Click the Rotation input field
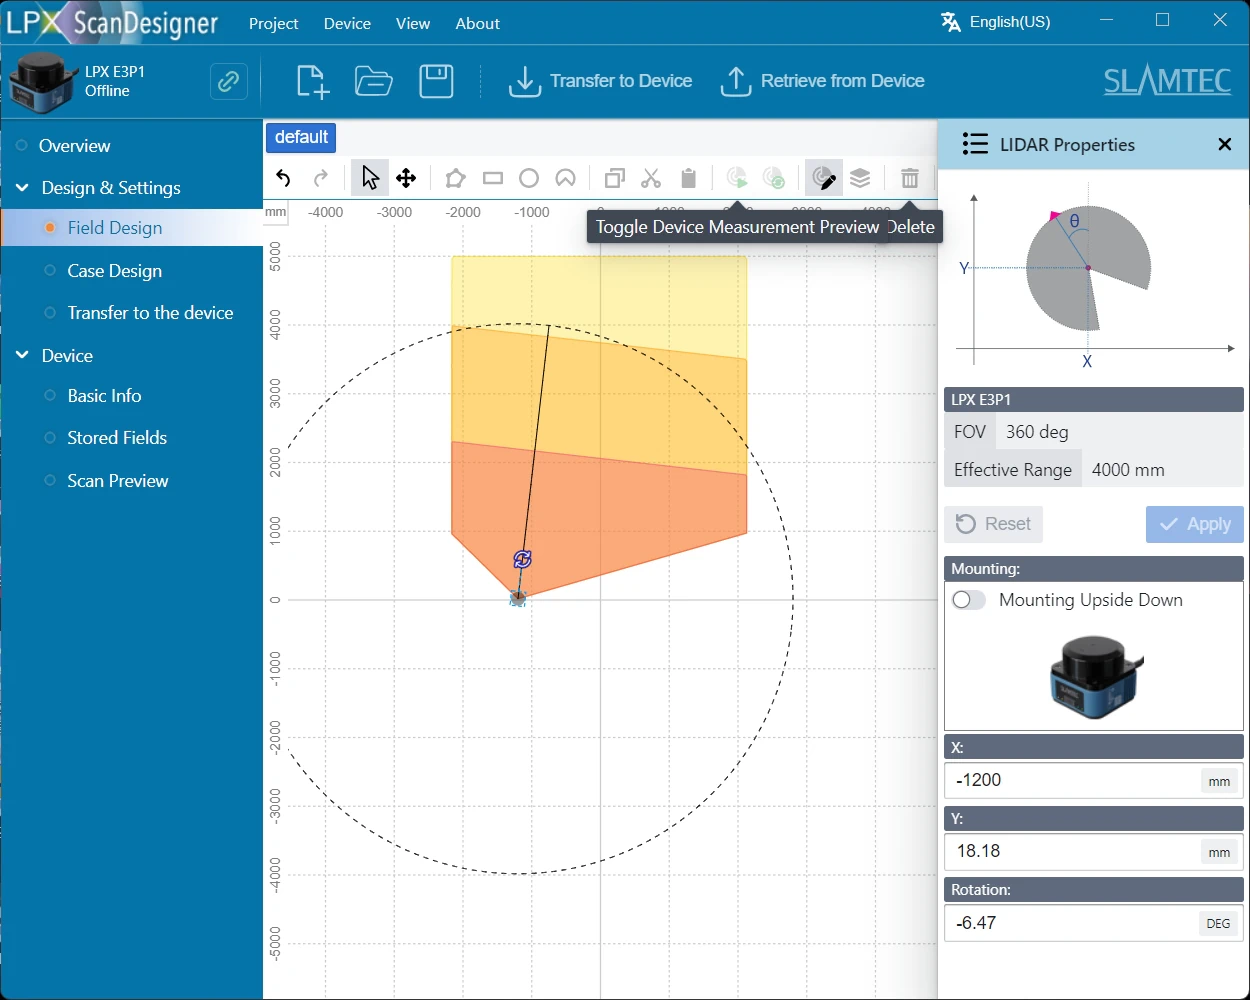 1070,923
